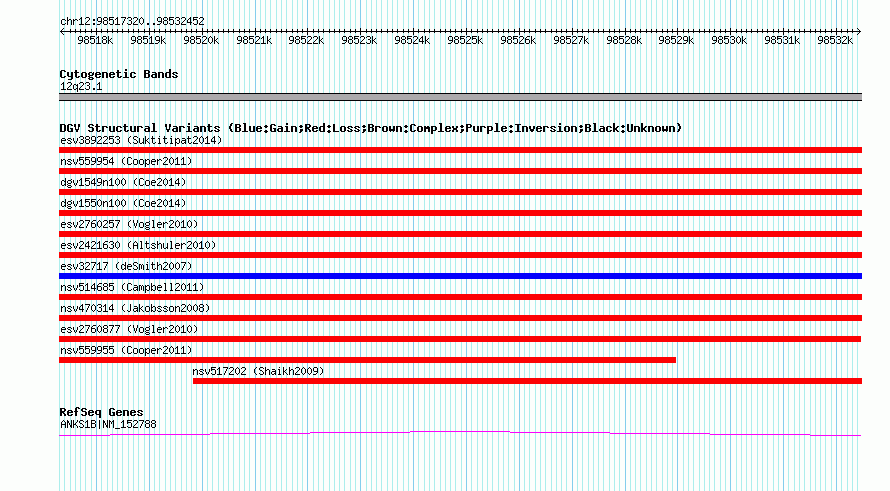
Task: Click ruler position 98527k
Action: (571, 40)
